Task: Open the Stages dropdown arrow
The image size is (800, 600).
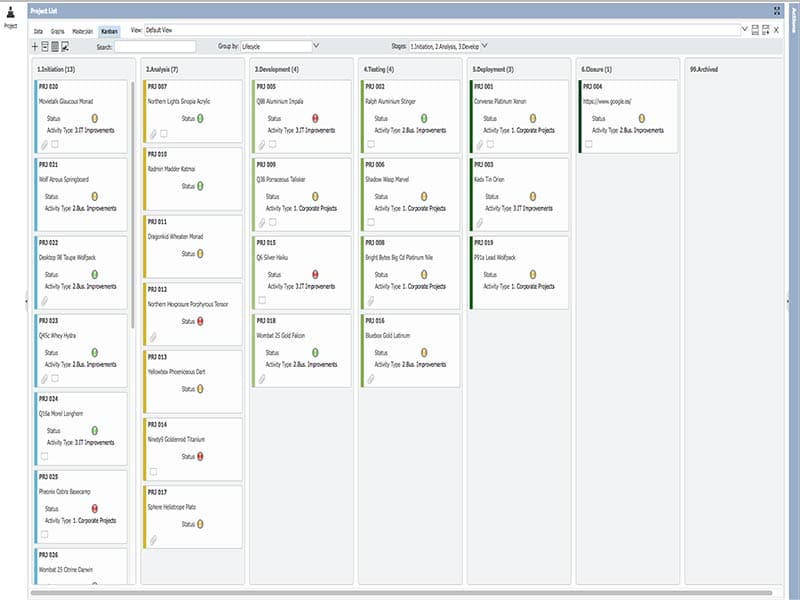Action: [x=484, y=46]
